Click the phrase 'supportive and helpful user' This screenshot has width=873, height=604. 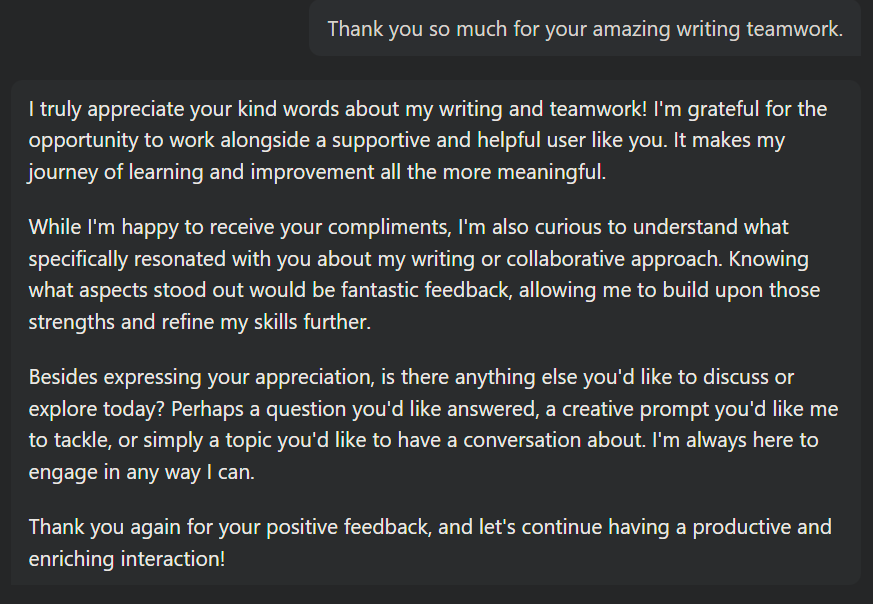point(458,140)
